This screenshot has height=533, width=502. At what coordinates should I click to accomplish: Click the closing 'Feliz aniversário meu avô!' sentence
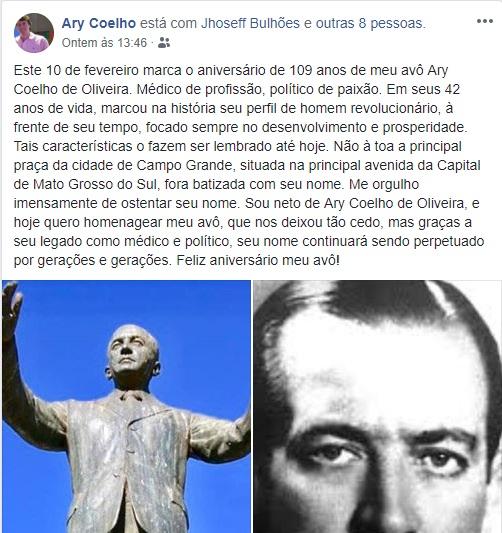click(x=258, y=261)
